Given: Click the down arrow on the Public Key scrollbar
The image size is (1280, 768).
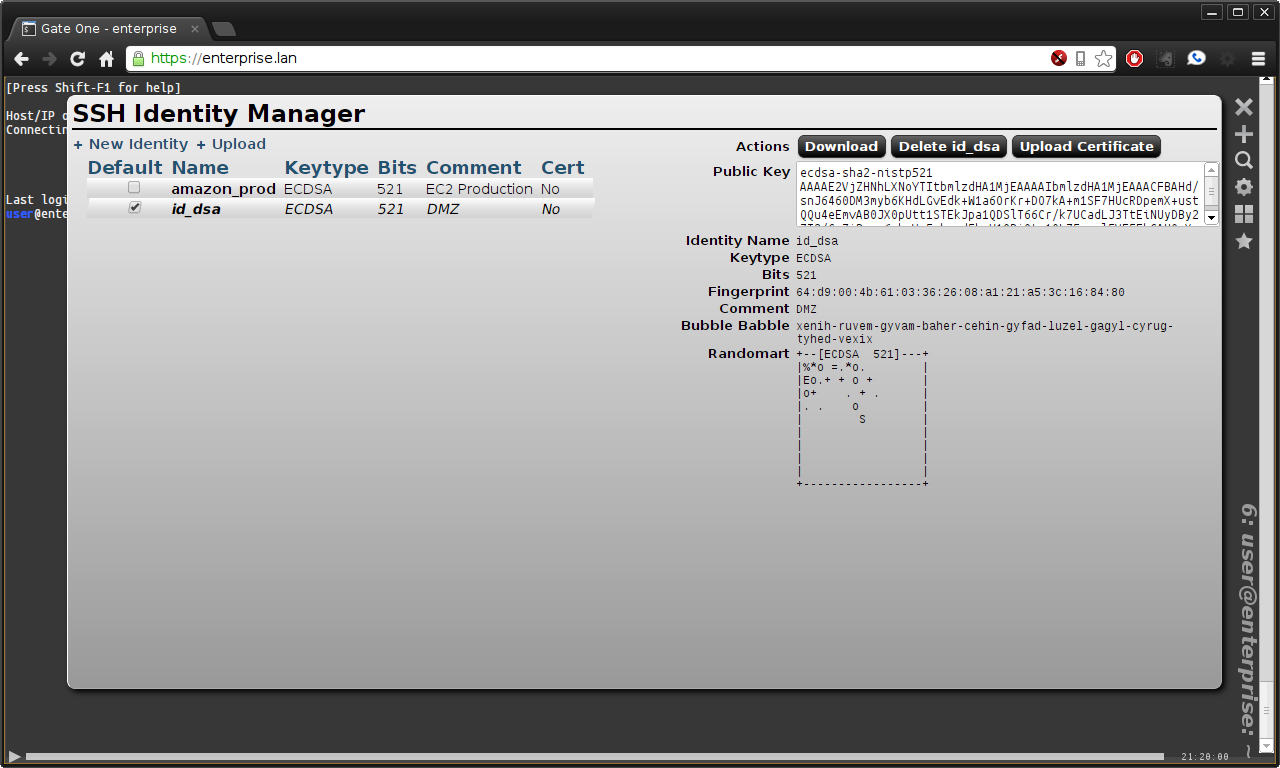Looking at the screenshot, I should 1210,218.
